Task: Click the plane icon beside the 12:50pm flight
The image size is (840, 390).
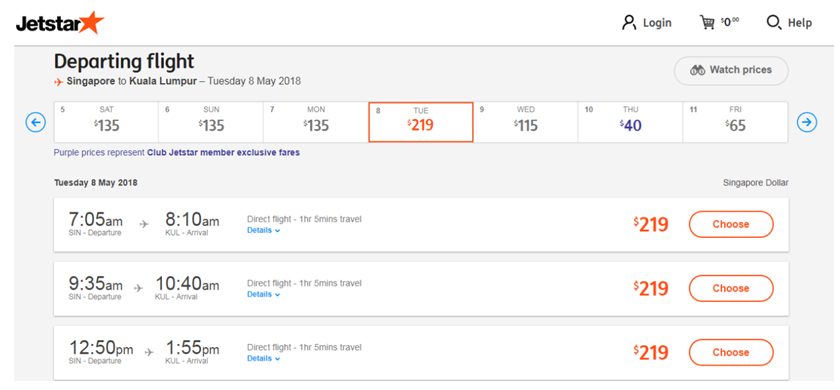Action: point(149,352)
